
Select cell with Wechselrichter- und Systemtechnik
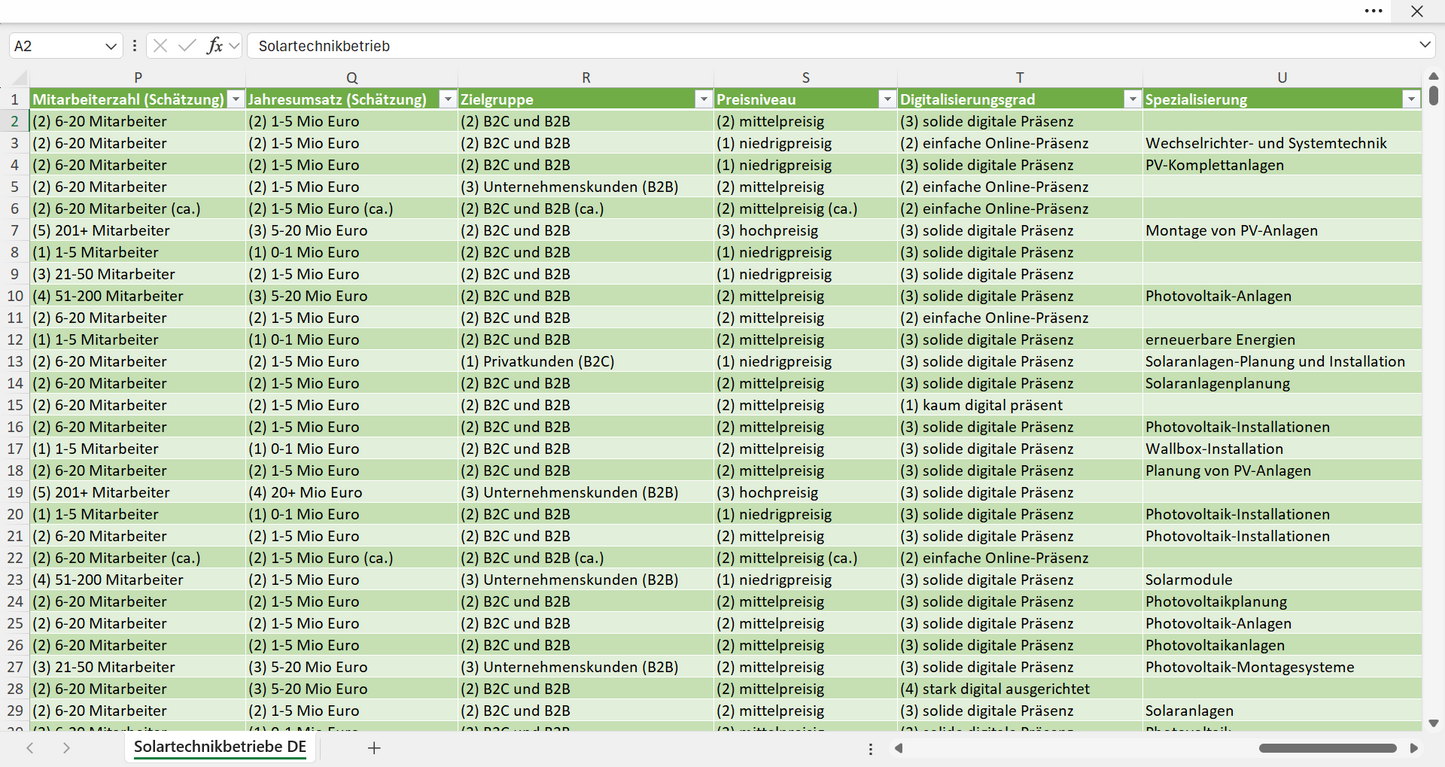tap(1282, 143)
